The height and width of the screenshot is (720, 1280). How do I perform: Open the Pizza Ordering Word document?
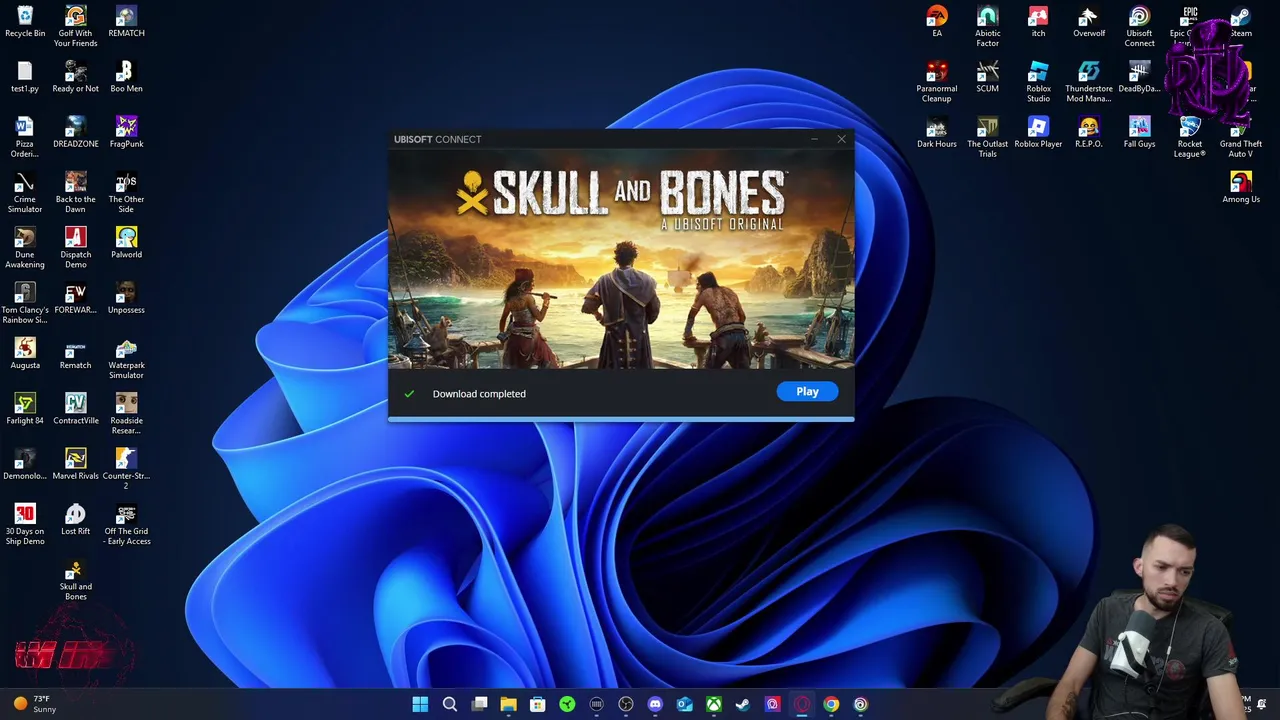pyautogui.click(x=25, y=137)
